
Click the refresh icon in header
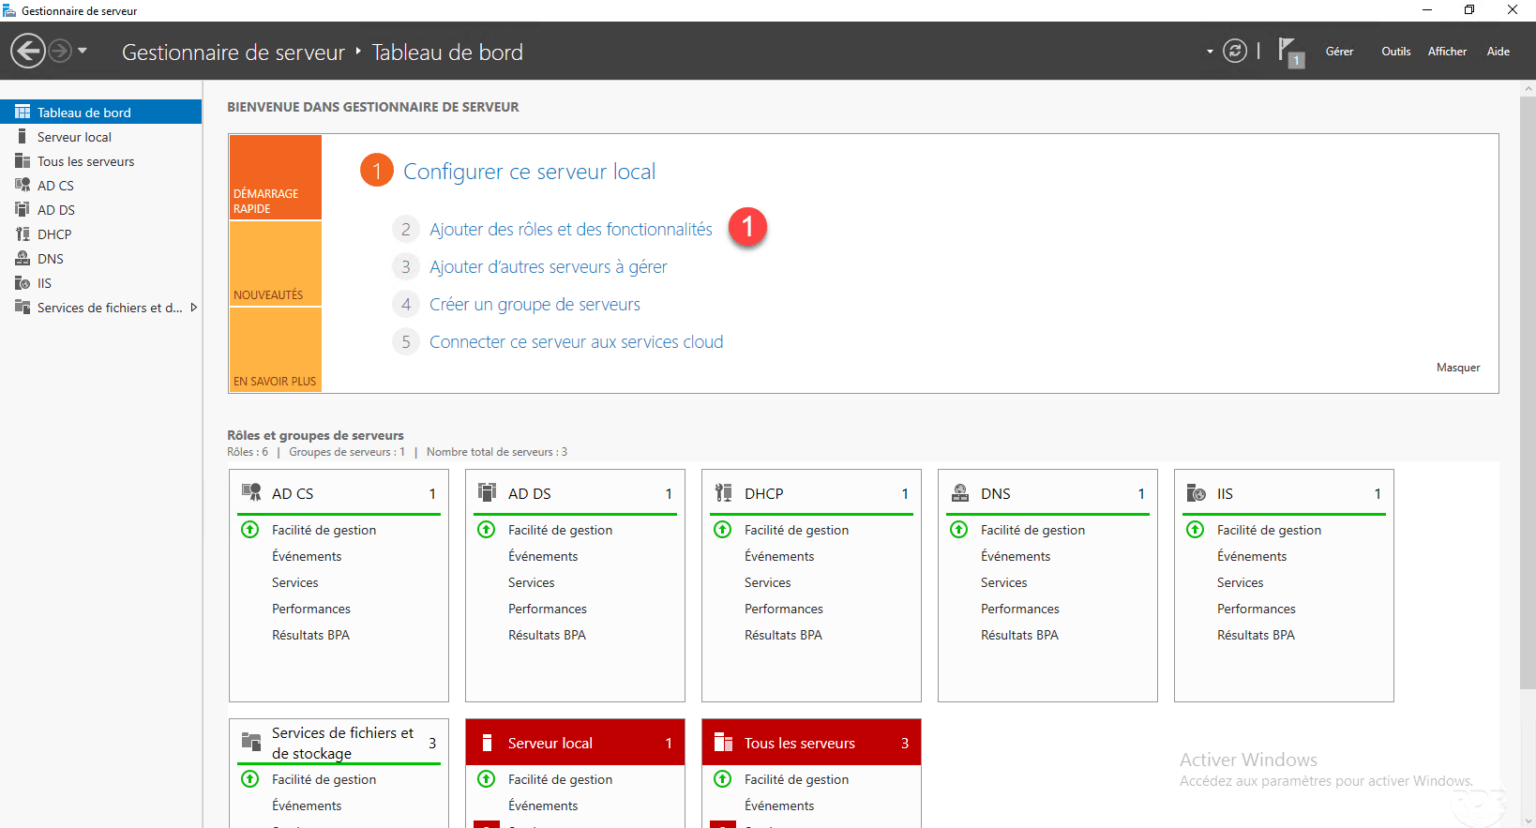click(1235, 51)
